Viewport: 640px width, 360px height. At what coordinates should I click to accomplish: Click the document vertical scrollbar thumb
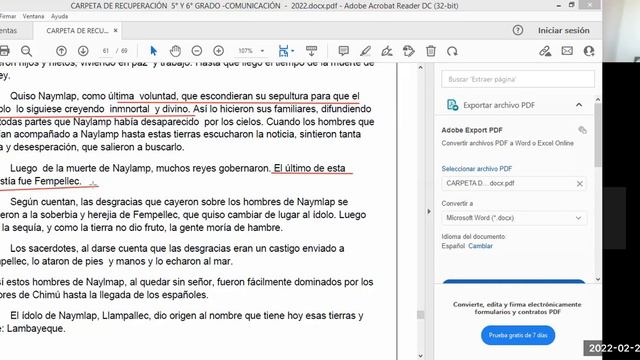pyautogui.click(x=421, y=315)
